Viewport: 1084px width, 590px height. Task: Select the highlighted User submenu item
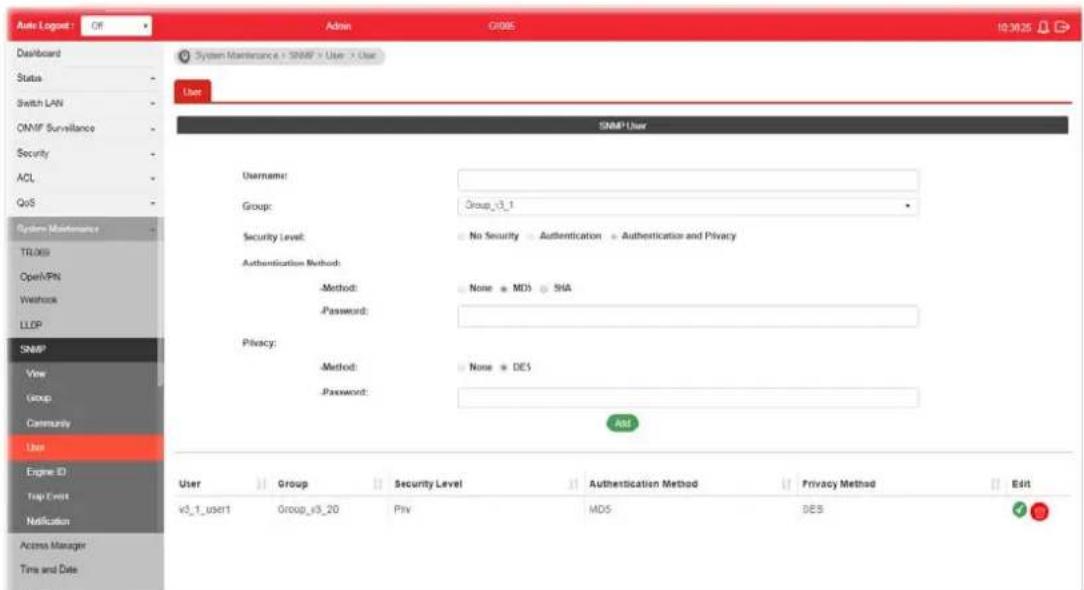[86, 448]
